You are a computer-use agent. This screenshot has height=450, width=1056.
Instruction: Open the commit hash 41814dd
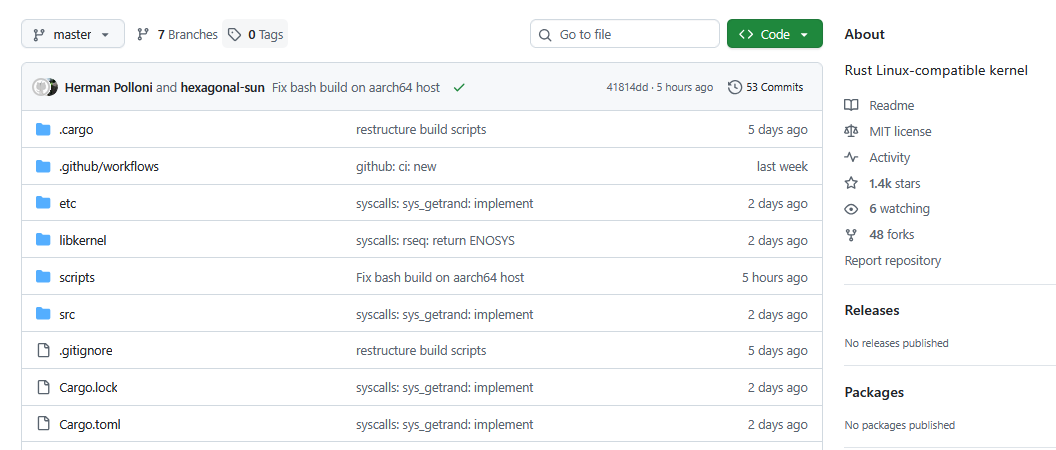point(627,87)
